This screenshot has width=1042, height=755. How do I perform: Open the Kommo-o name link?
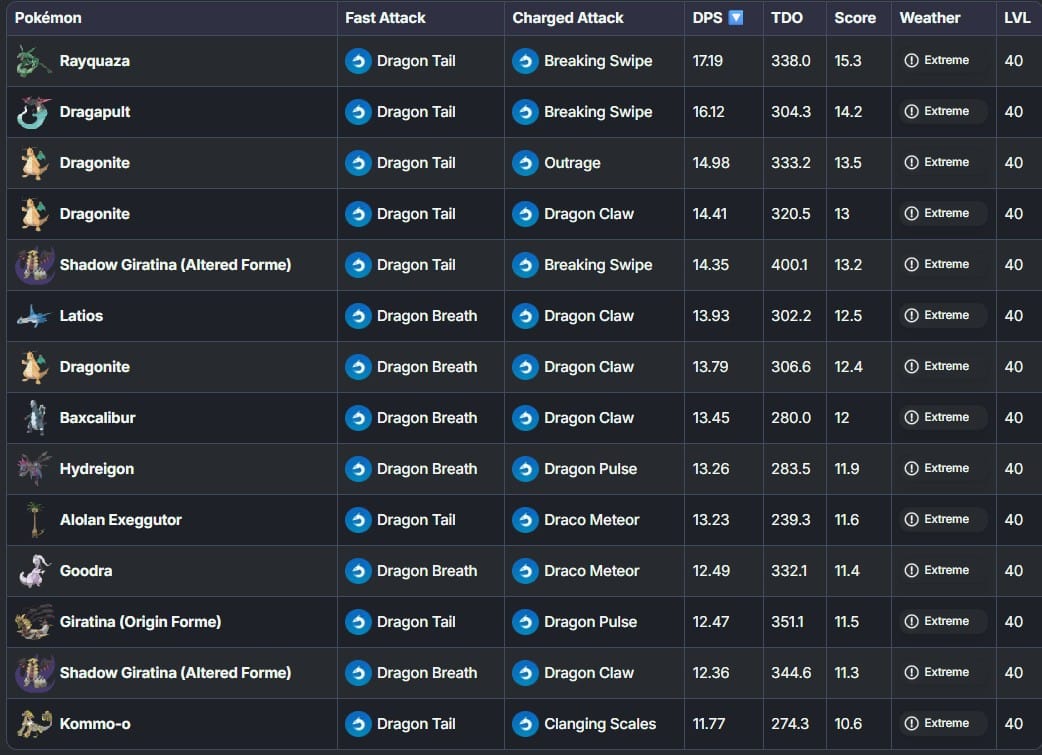[95, 724]
